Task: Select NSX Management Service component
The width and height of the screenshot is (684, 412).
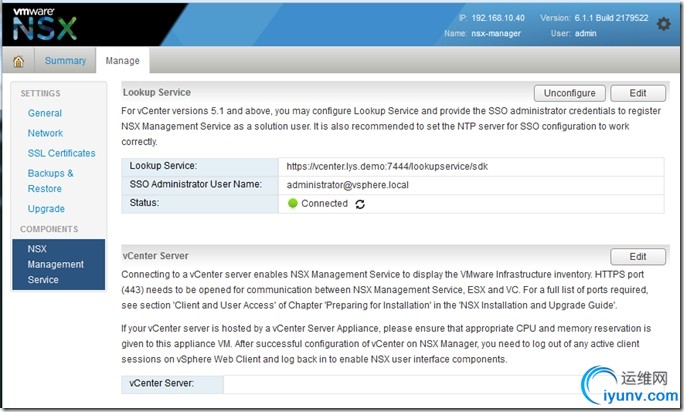Action: point(58,264)
